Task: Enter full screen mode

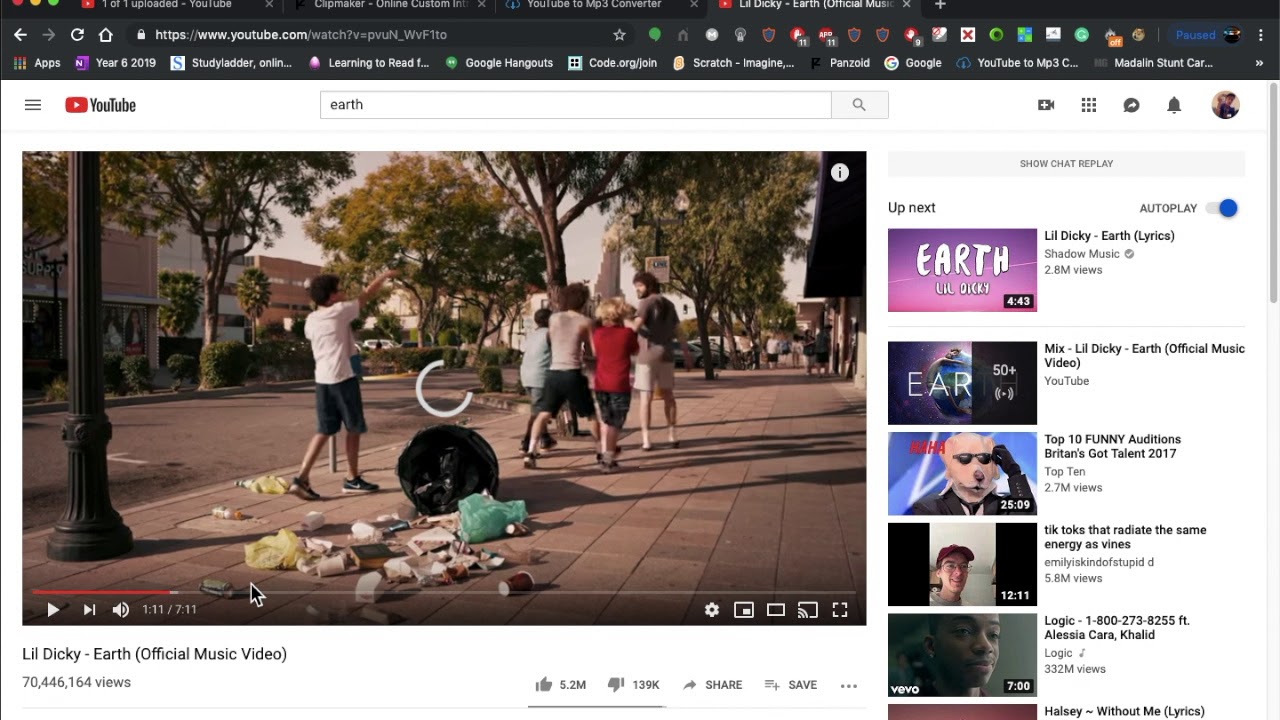Action: [x=840, y=609]
